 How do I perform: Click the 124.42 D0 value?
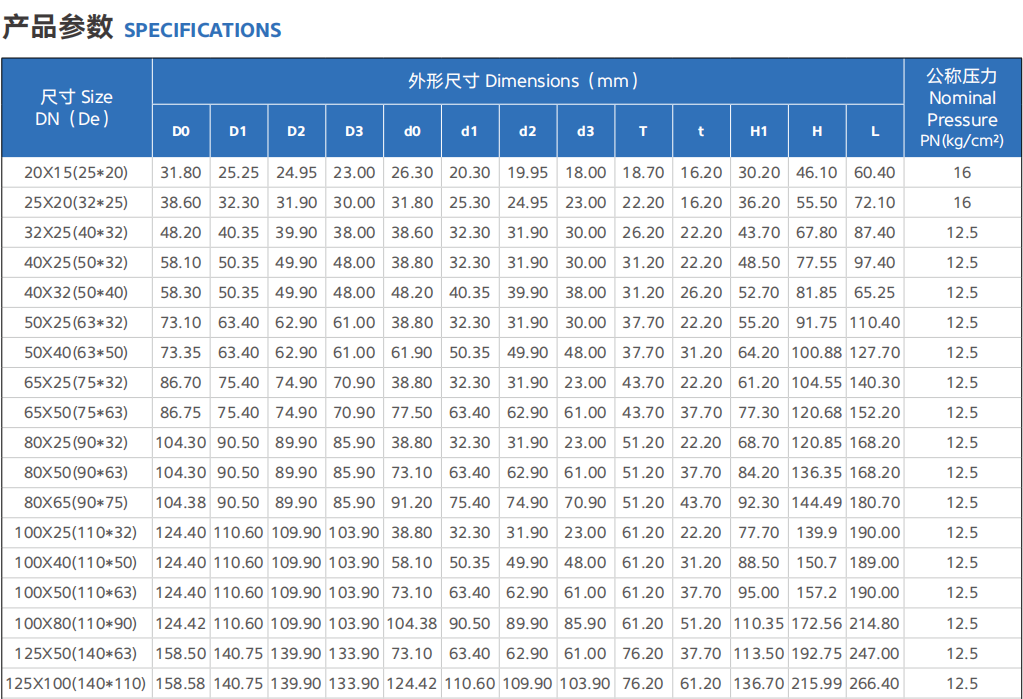pyautogui.click(x=181, y=624)
